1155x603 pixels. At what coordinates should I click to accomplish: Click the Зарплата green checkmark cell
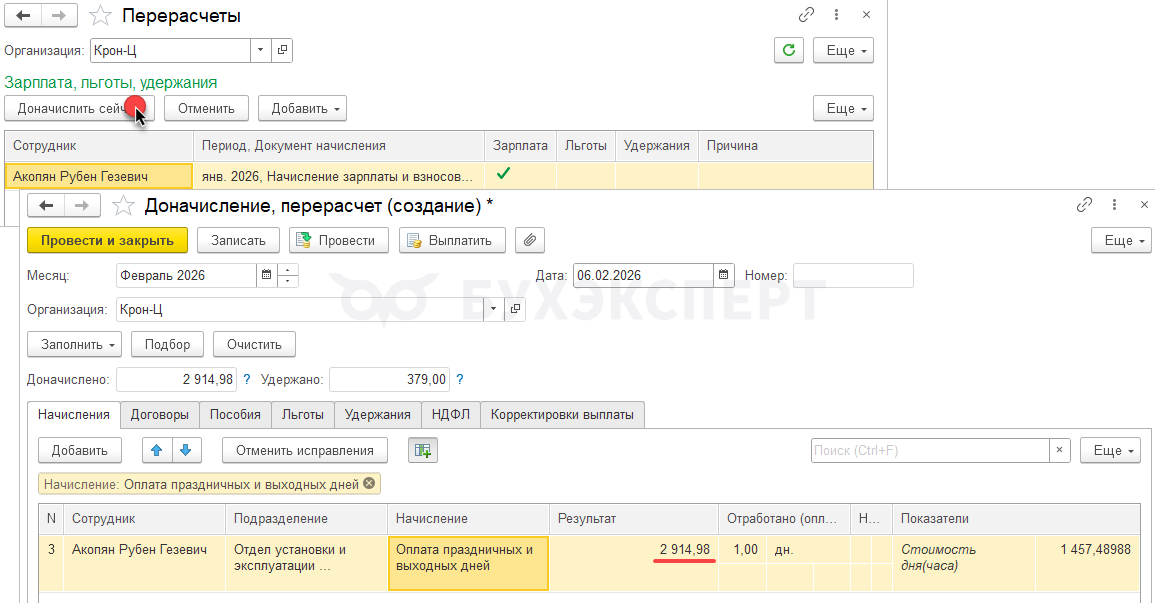(520, 175)
